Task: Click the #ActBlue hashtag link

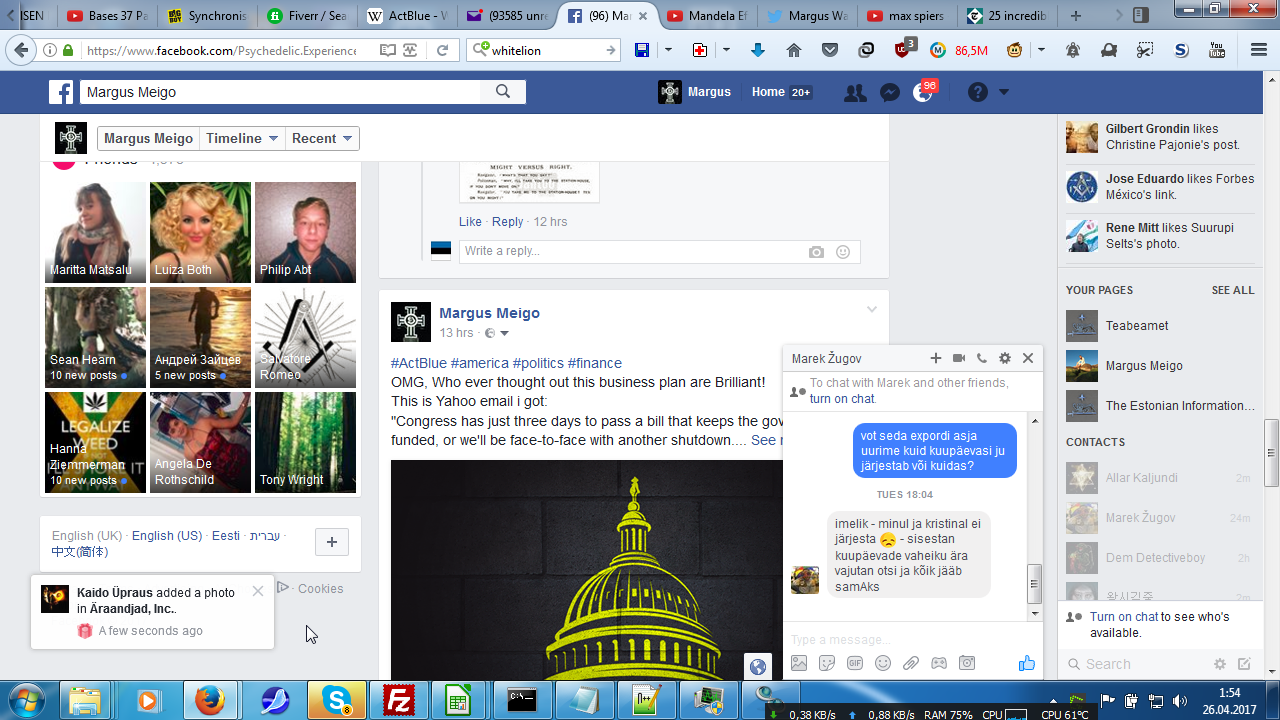Action: tap(419, 363)
